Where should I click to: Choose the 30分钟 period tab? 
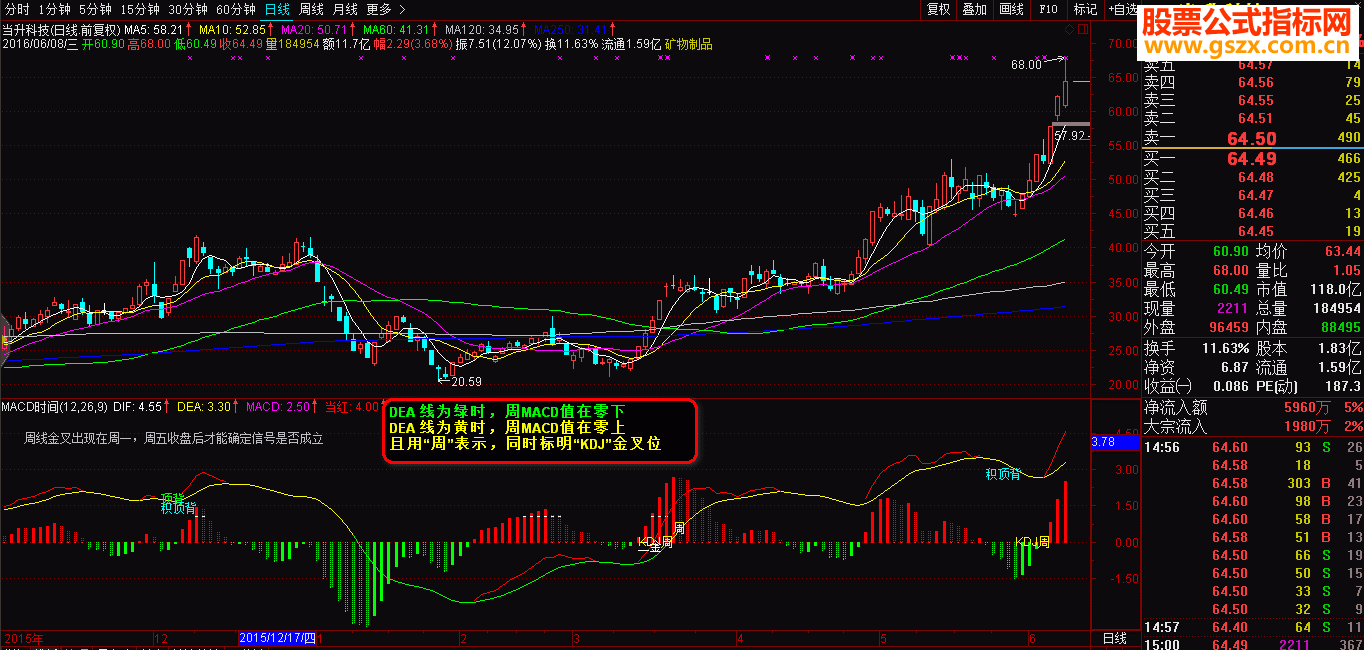(188, 9)
